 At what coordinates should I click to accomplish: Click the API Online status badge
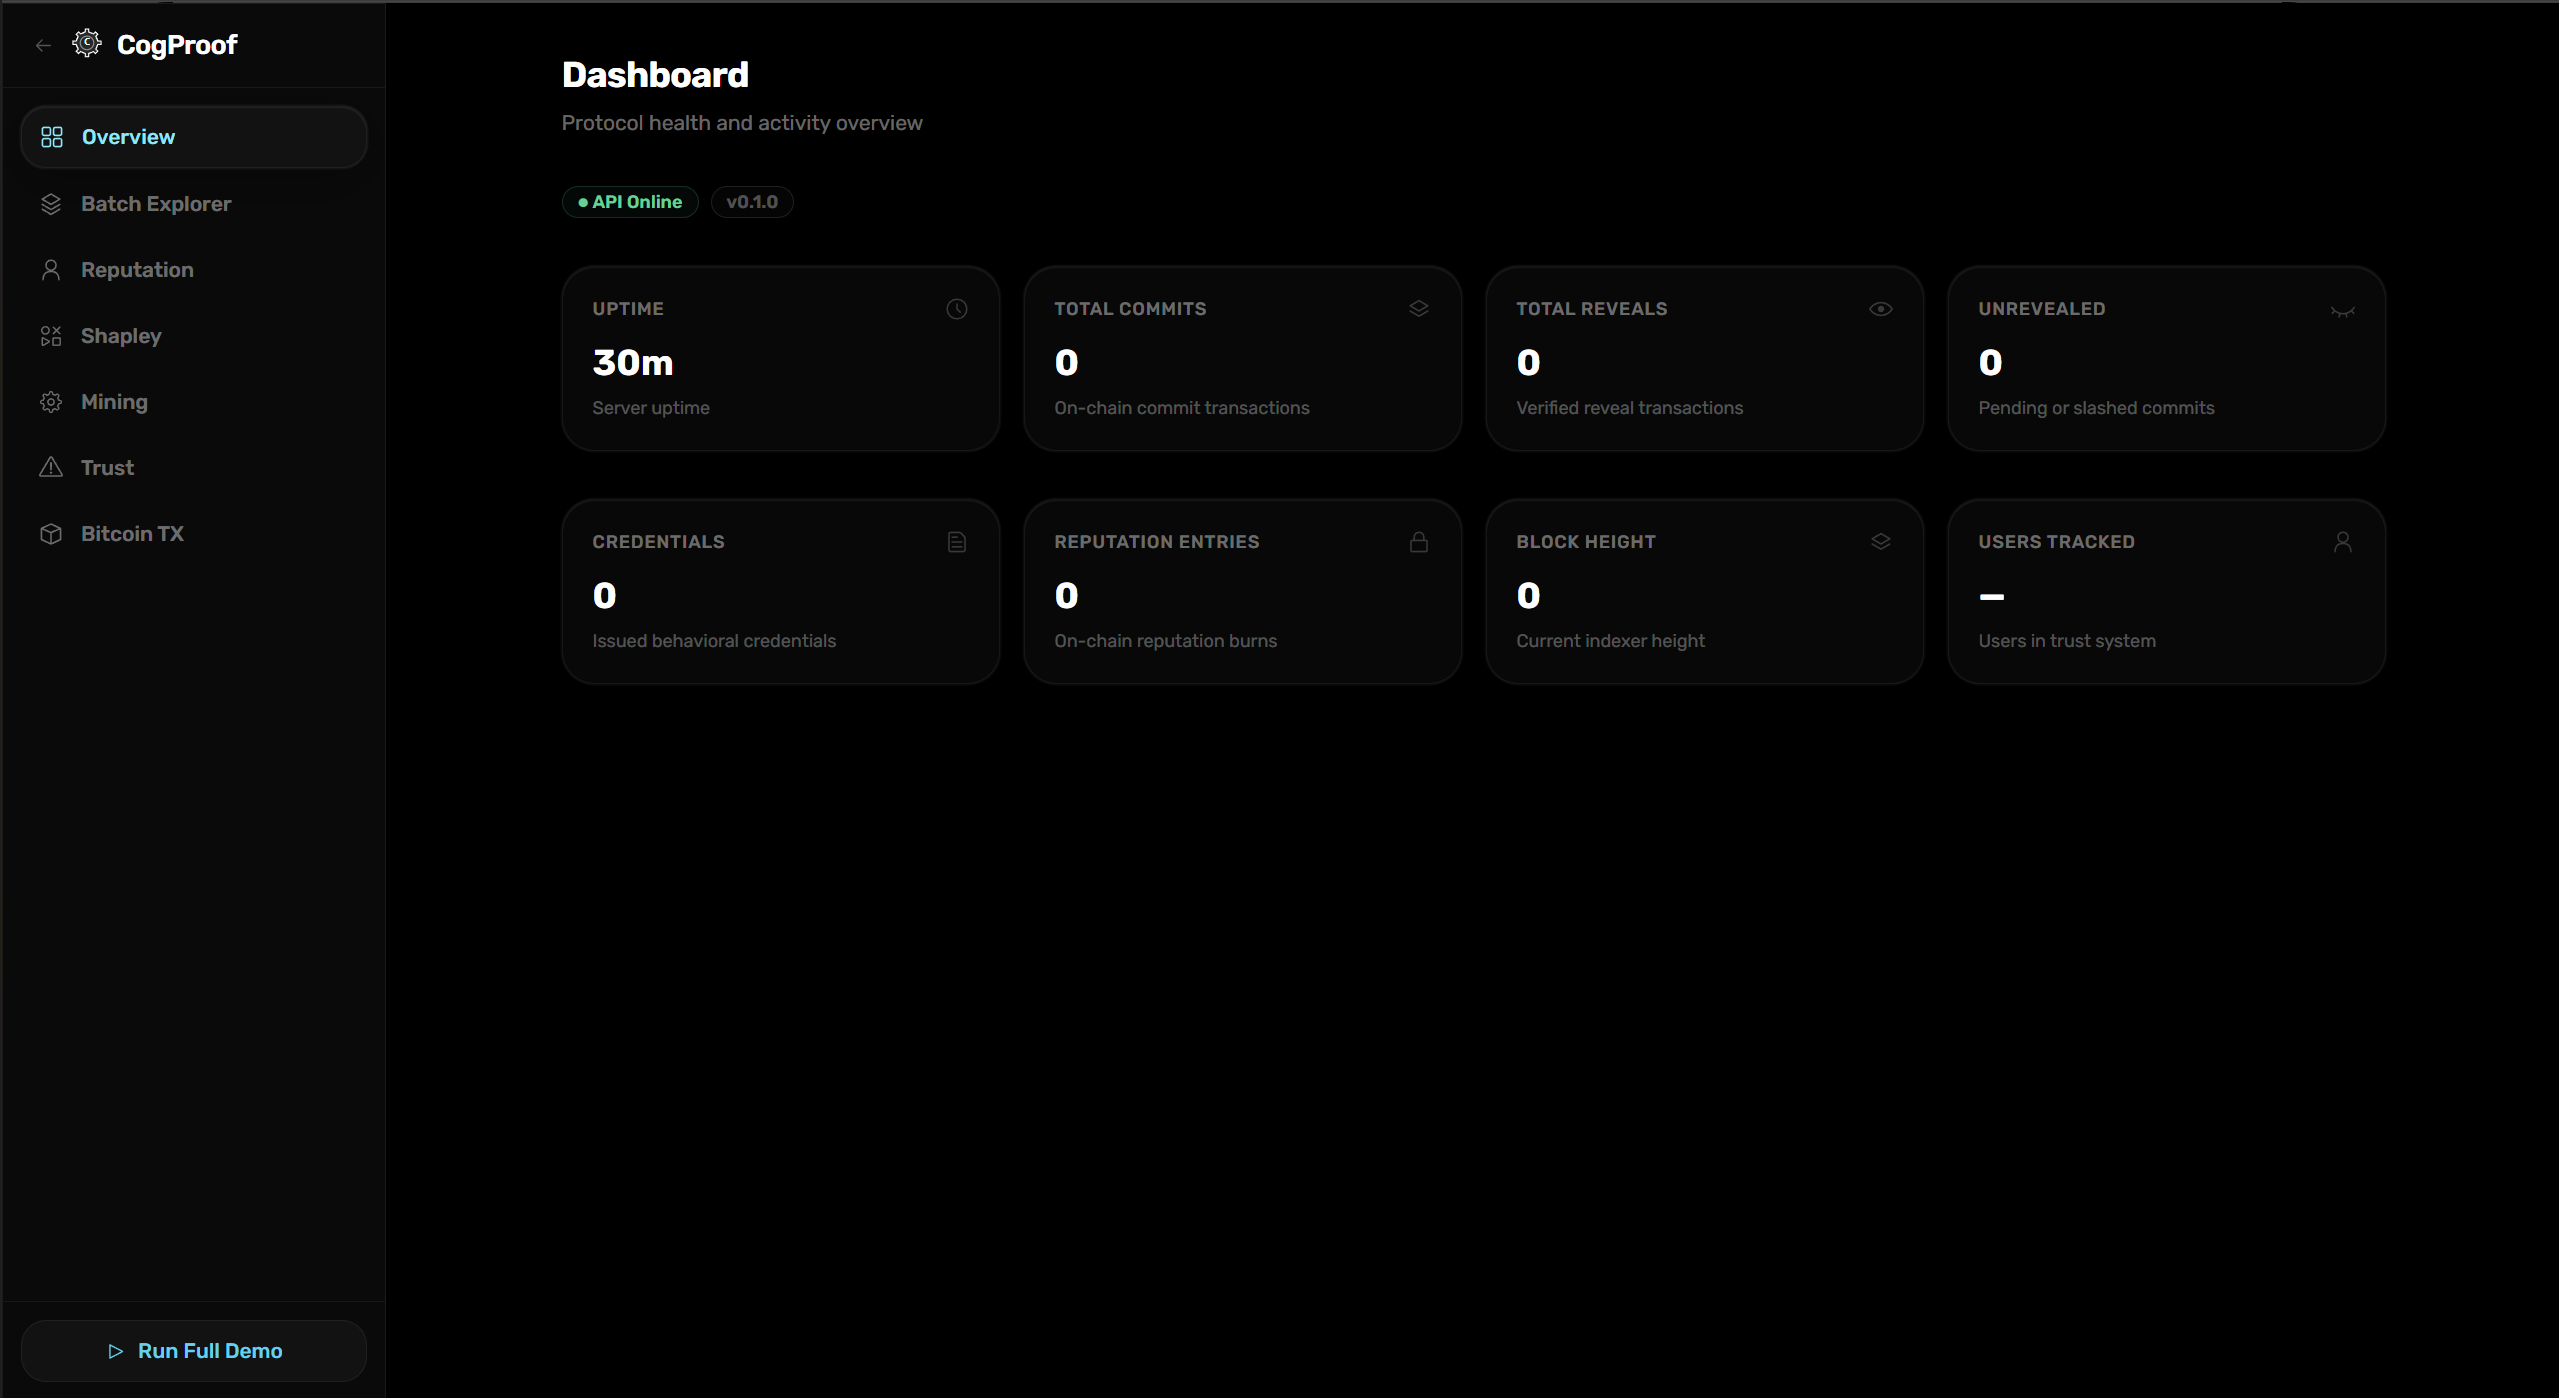pos(630,202)
